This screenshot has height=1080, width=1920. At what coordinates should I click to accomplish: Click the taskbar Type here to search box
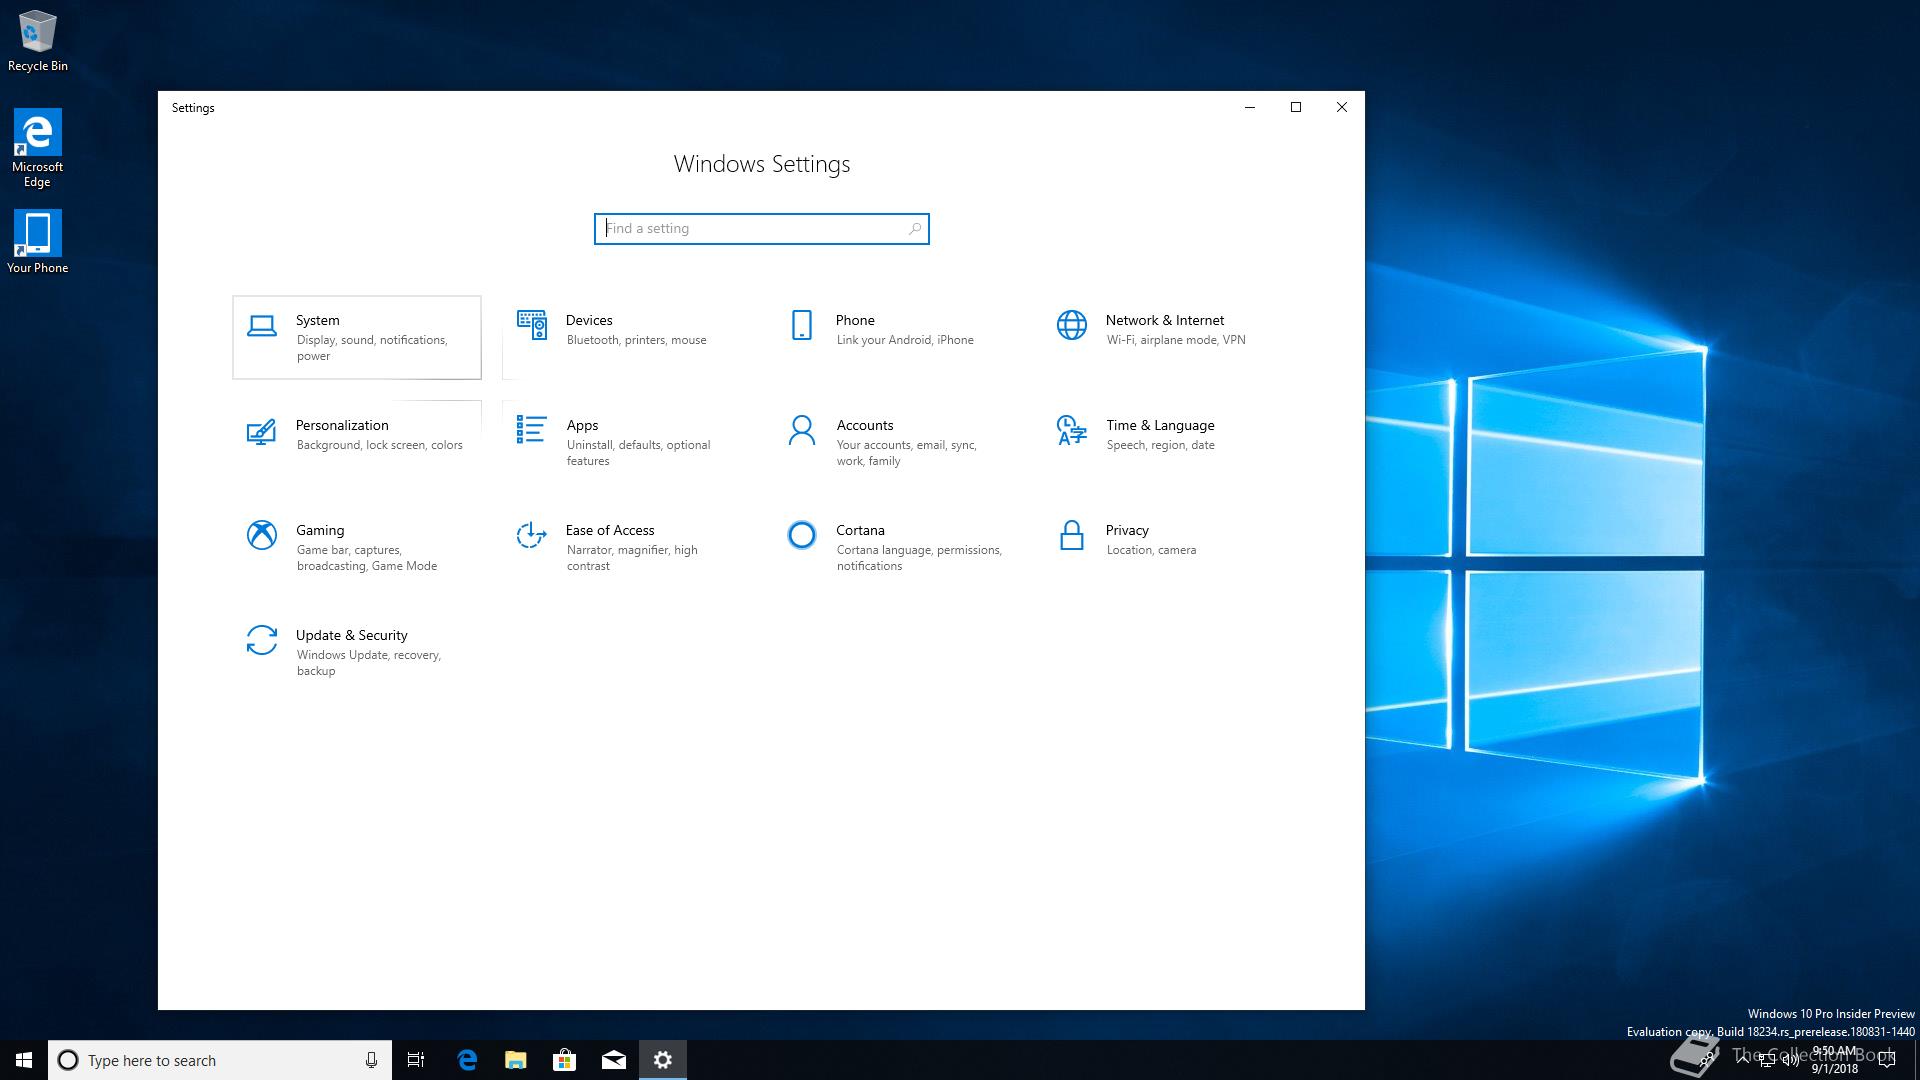219,1060
